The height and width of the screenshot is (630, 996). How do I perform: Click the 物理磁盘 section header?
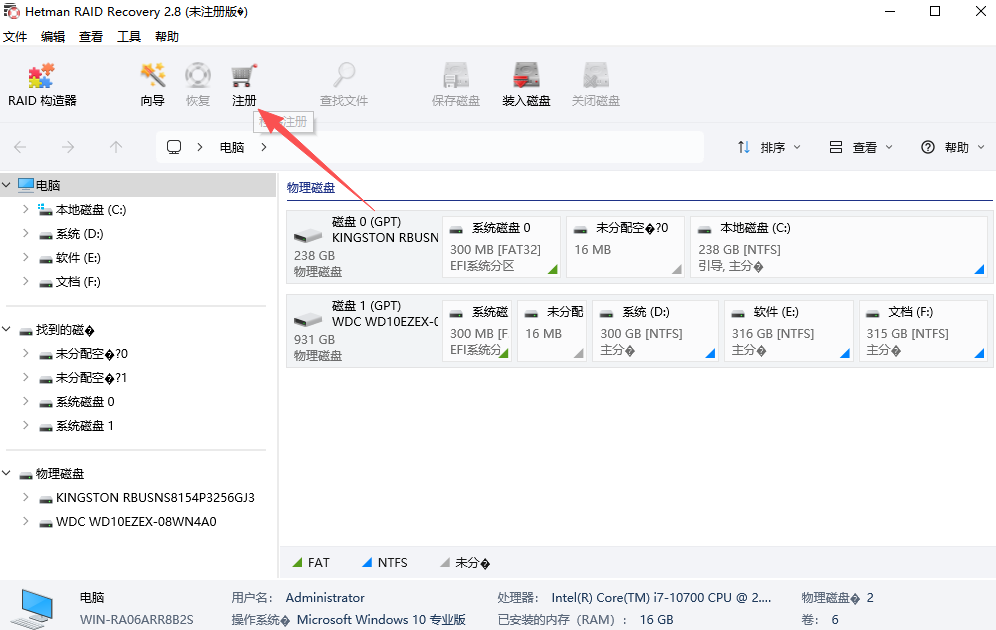pyautogui.click(x=311, y=188)
